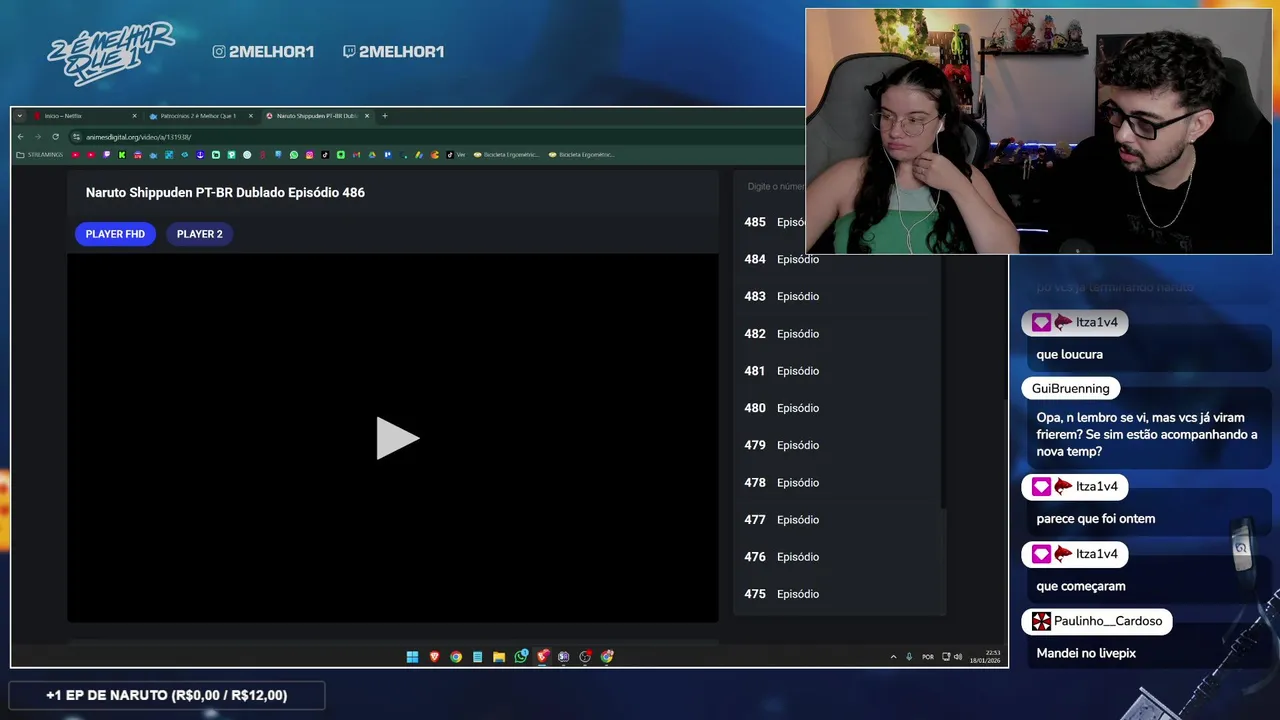Open the Instagram bookmark icon
Image resolution: width=1280 pixels, height=720 pixels.
coord(310,155)
